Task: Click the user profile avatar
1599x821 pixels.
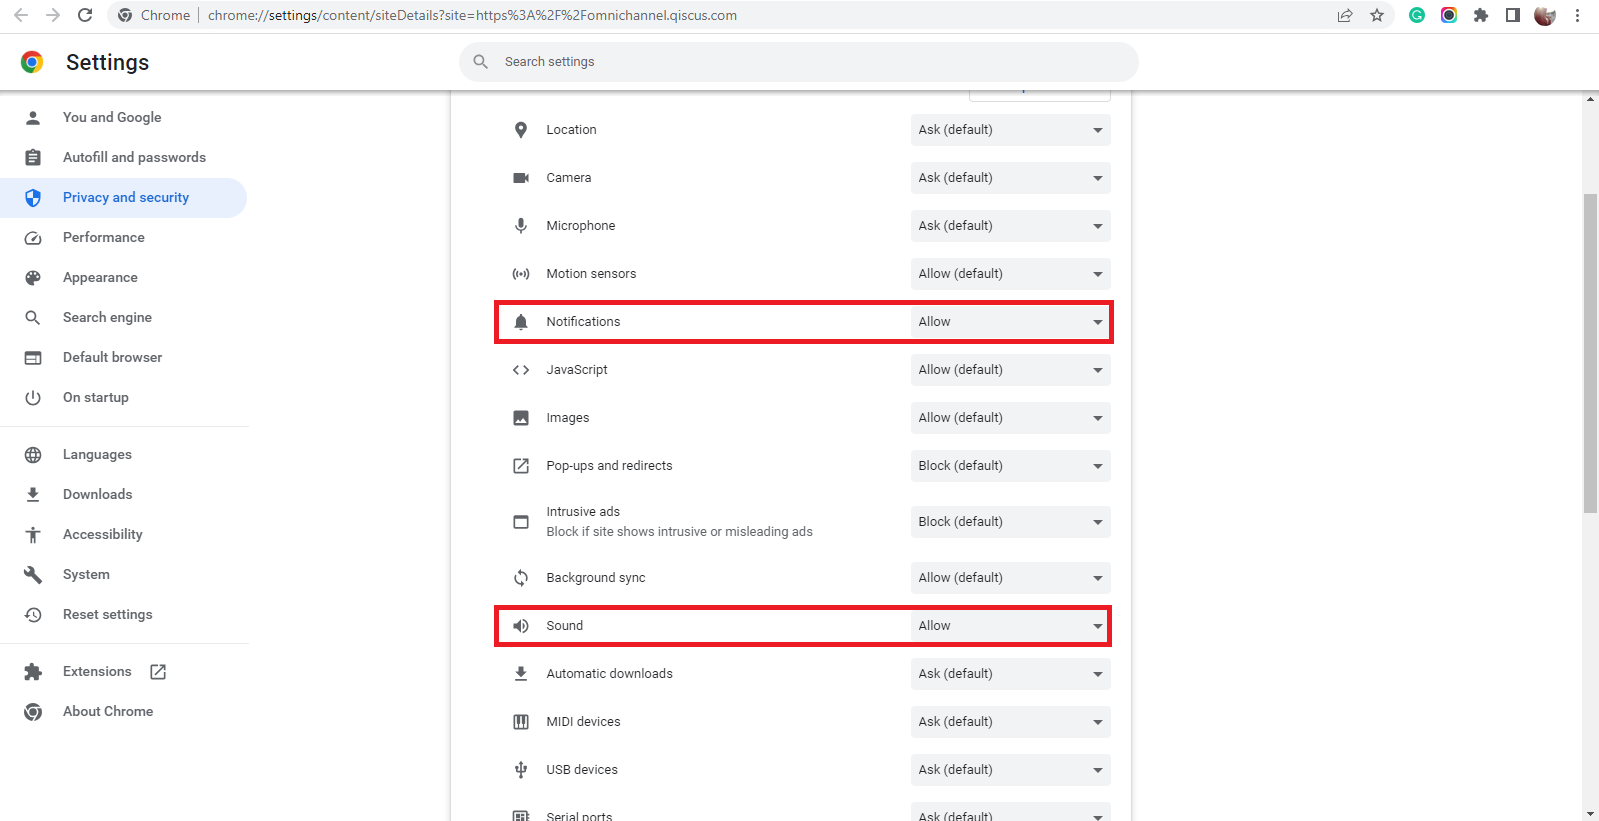Action: coord(1545,15)
